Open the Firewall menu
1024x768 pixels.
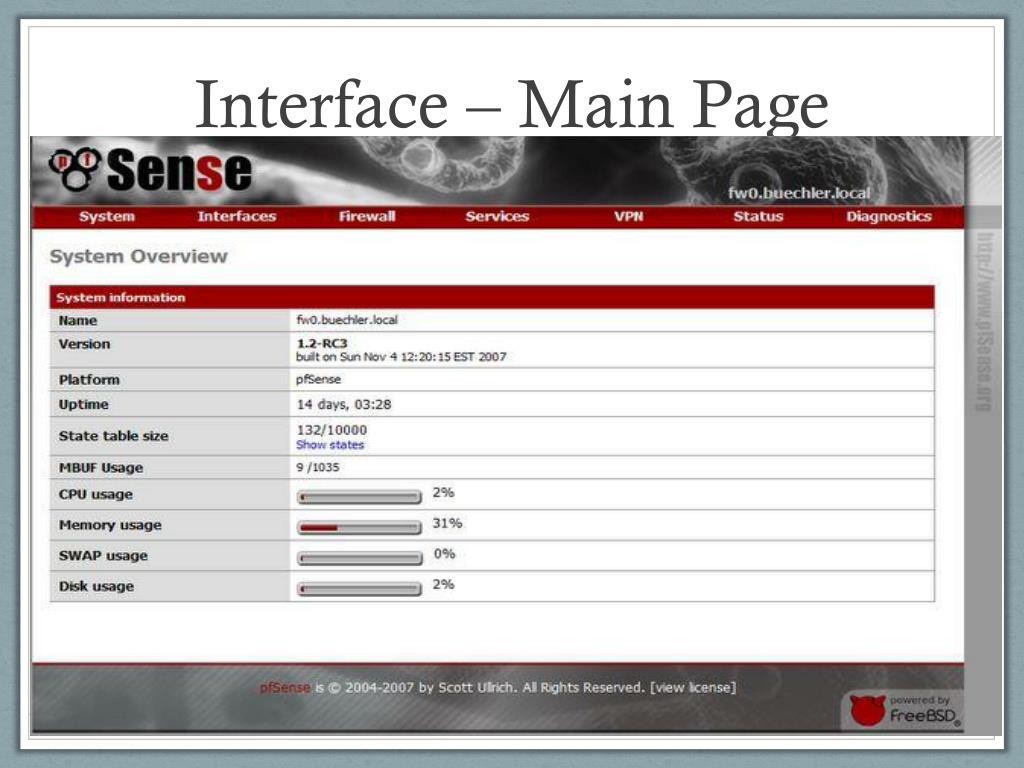click(367, 216)
